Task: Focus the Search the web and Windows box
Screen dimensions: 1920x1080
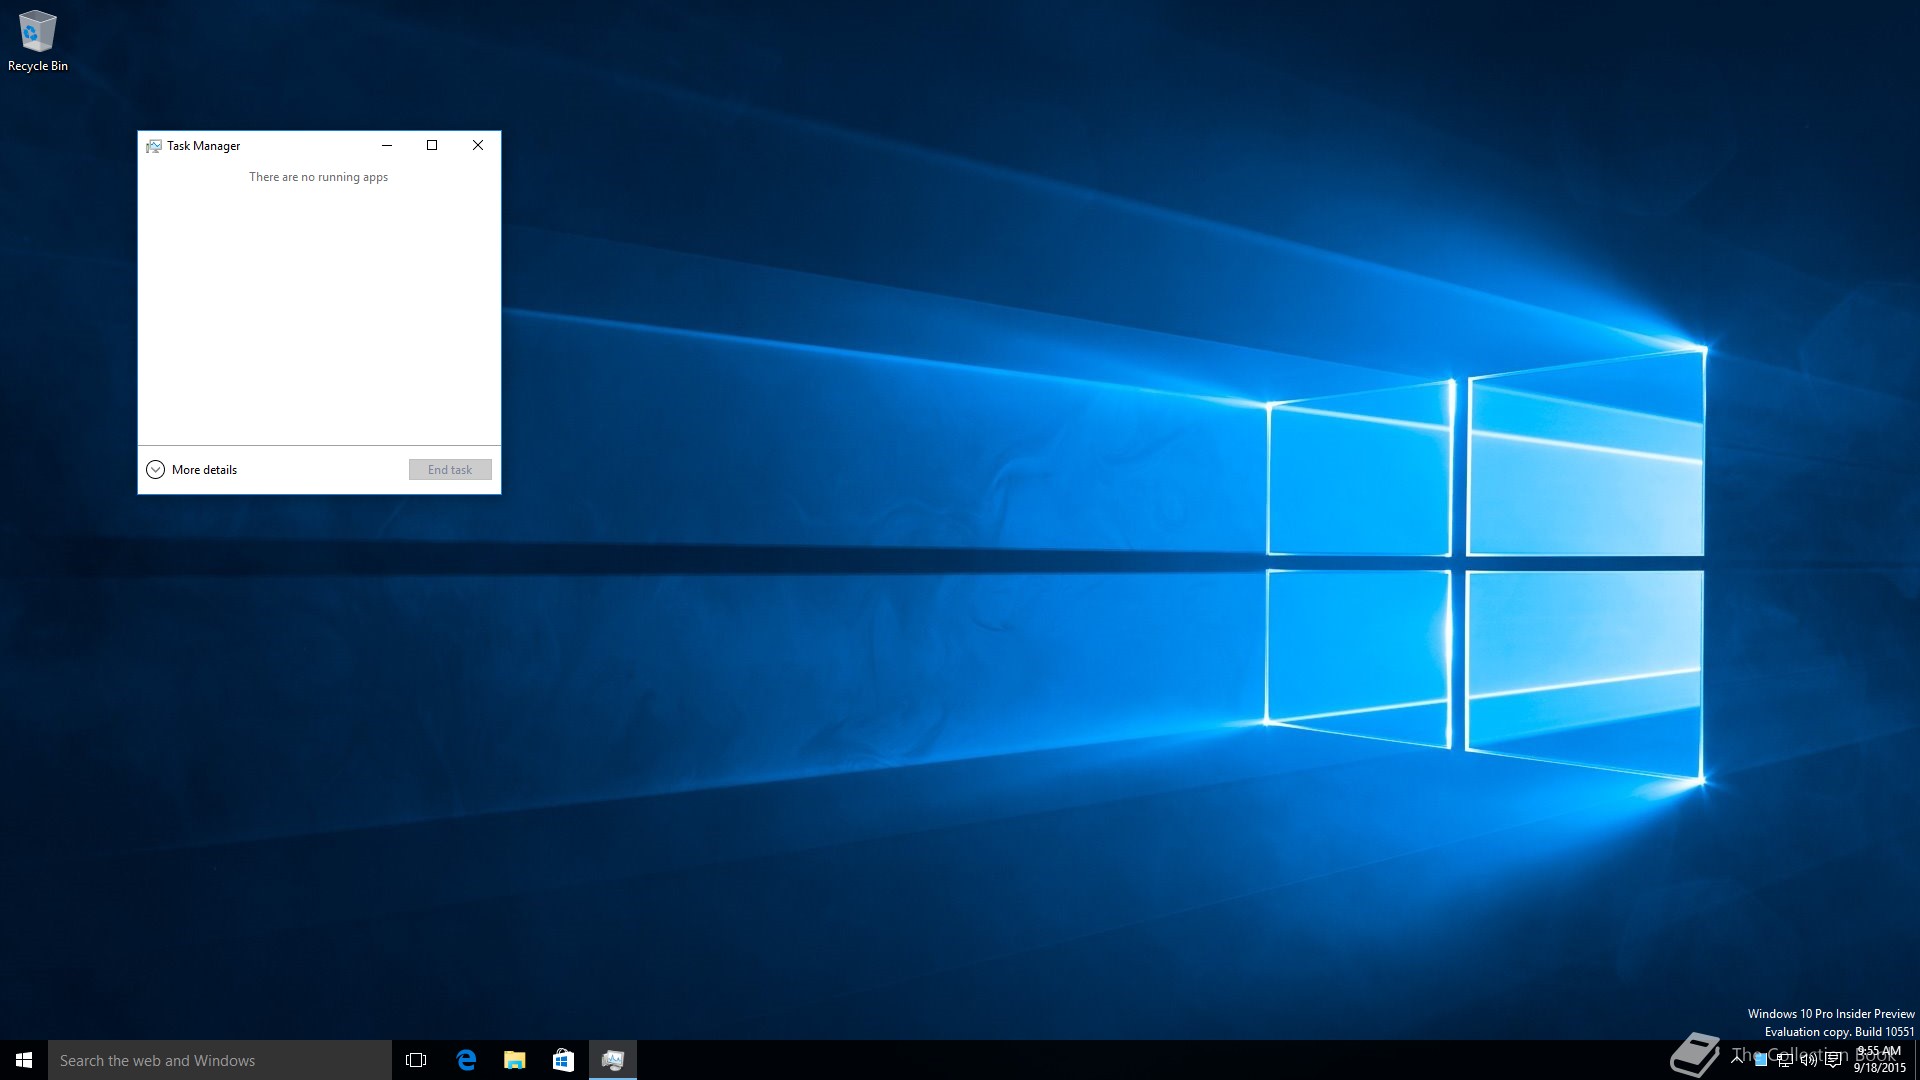Action: 220,1060
